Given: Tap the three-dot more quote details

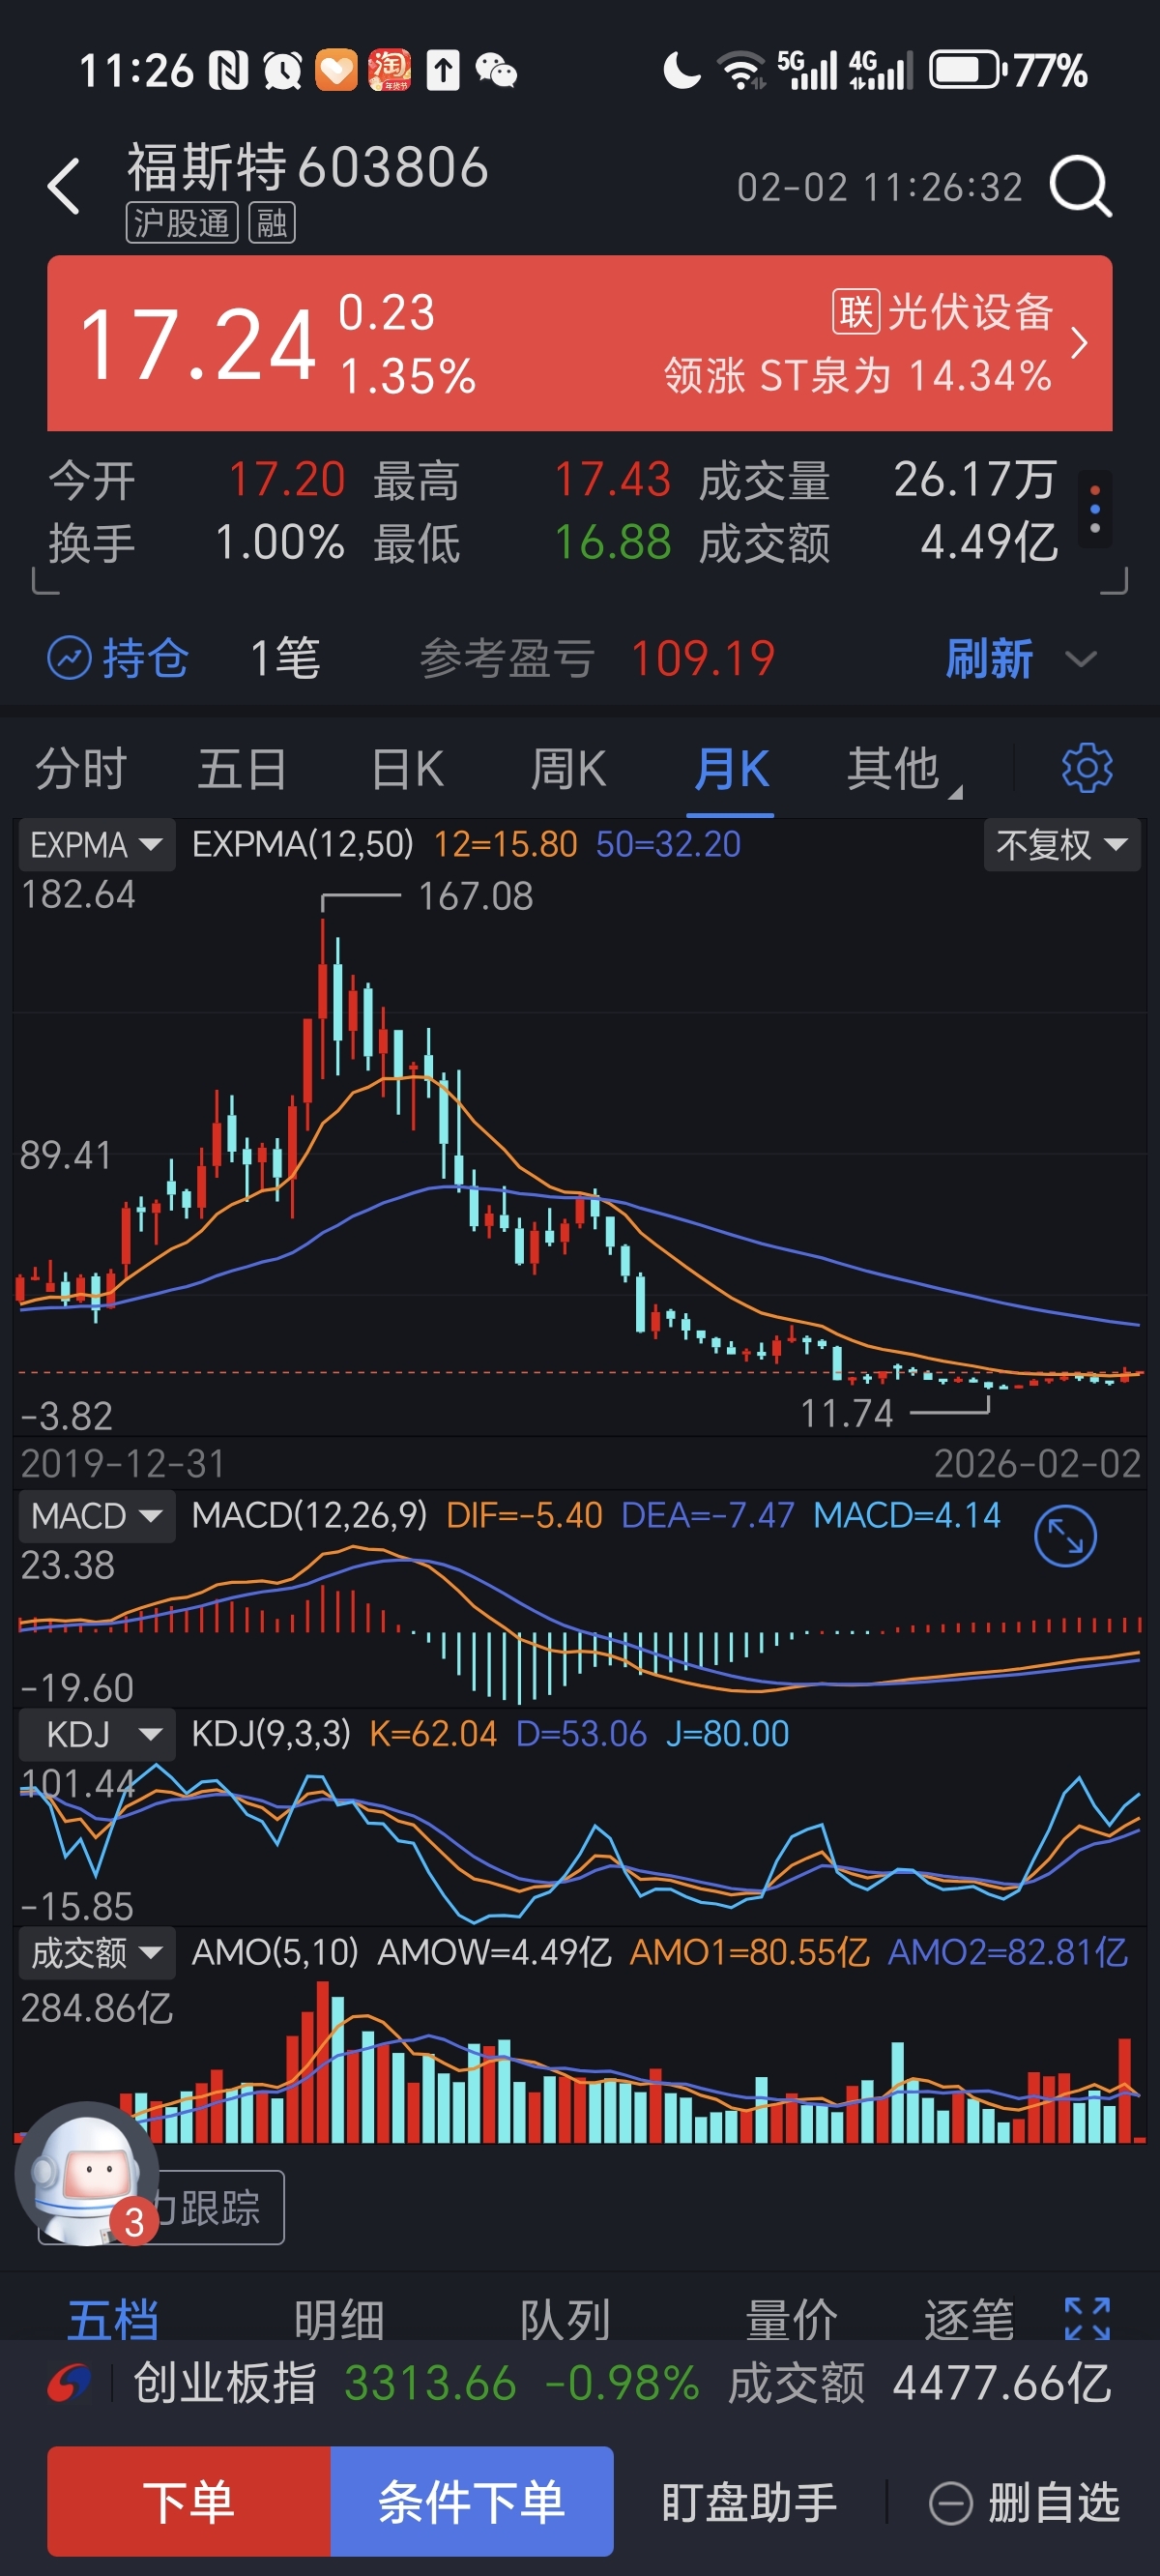Looking at the screenshot, I should pos(1095,510).
